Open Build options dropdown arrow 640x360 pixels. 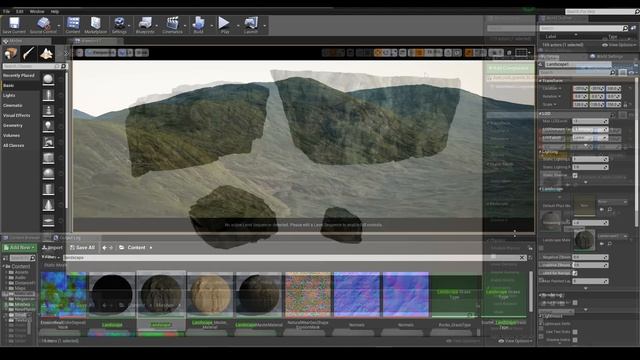pos(211,25)
